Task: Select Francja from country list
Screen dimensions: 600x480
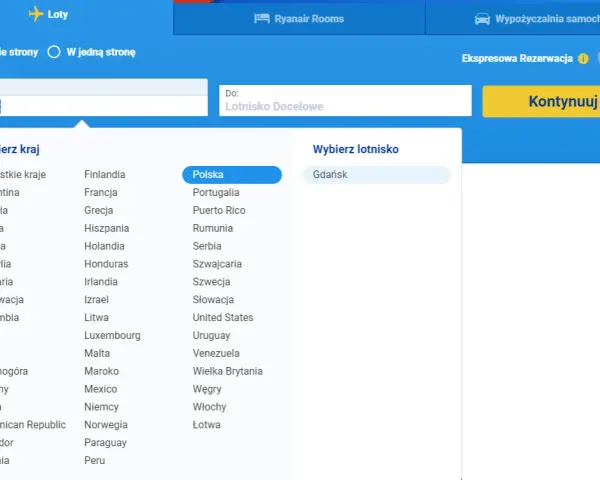Action: 101,193
